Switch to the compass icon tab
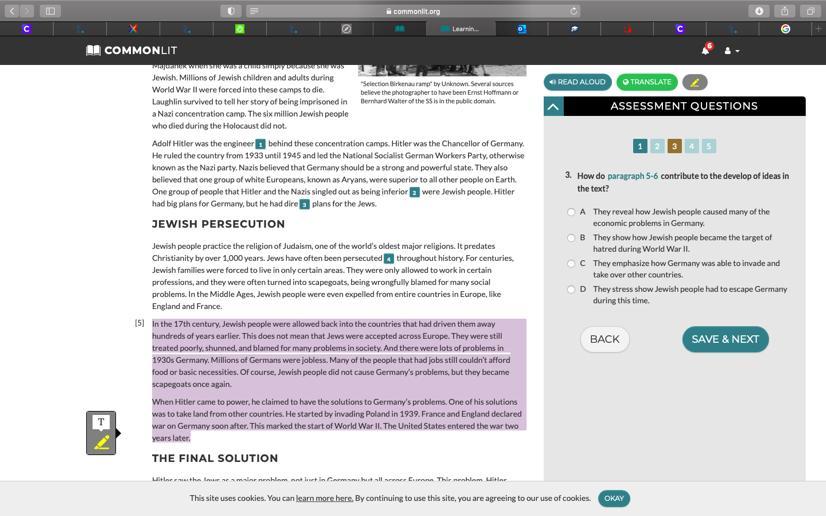826x516 pixels. pos(346,29)
